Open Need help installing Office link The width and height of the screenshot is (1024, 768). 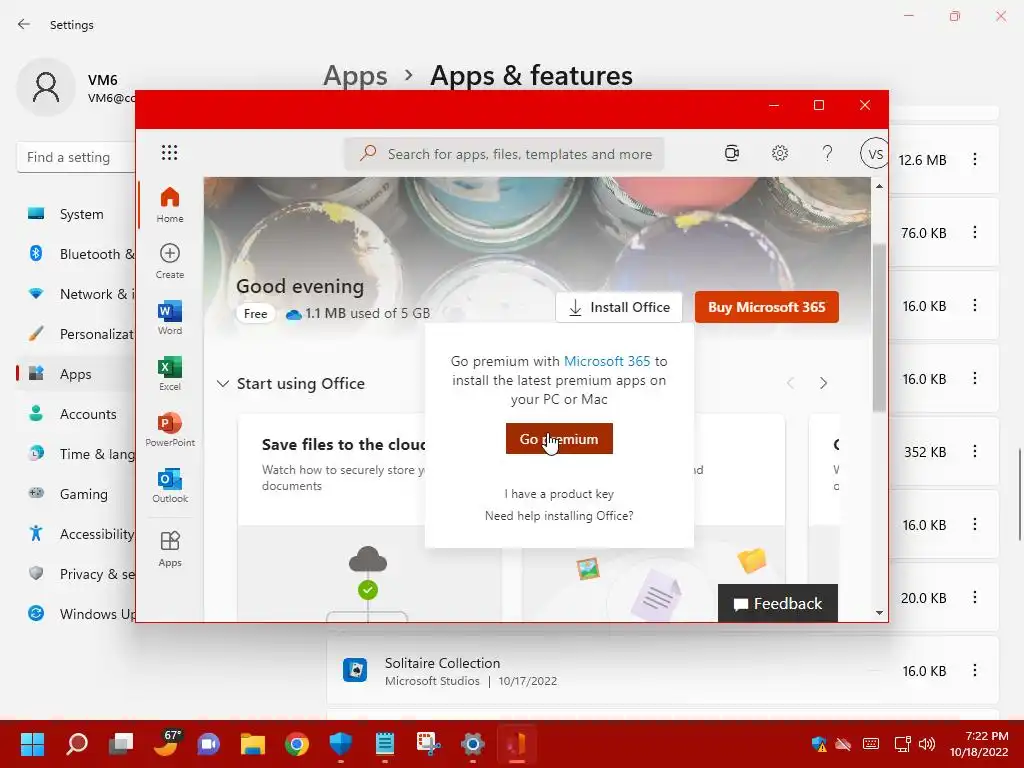(559, 516)
